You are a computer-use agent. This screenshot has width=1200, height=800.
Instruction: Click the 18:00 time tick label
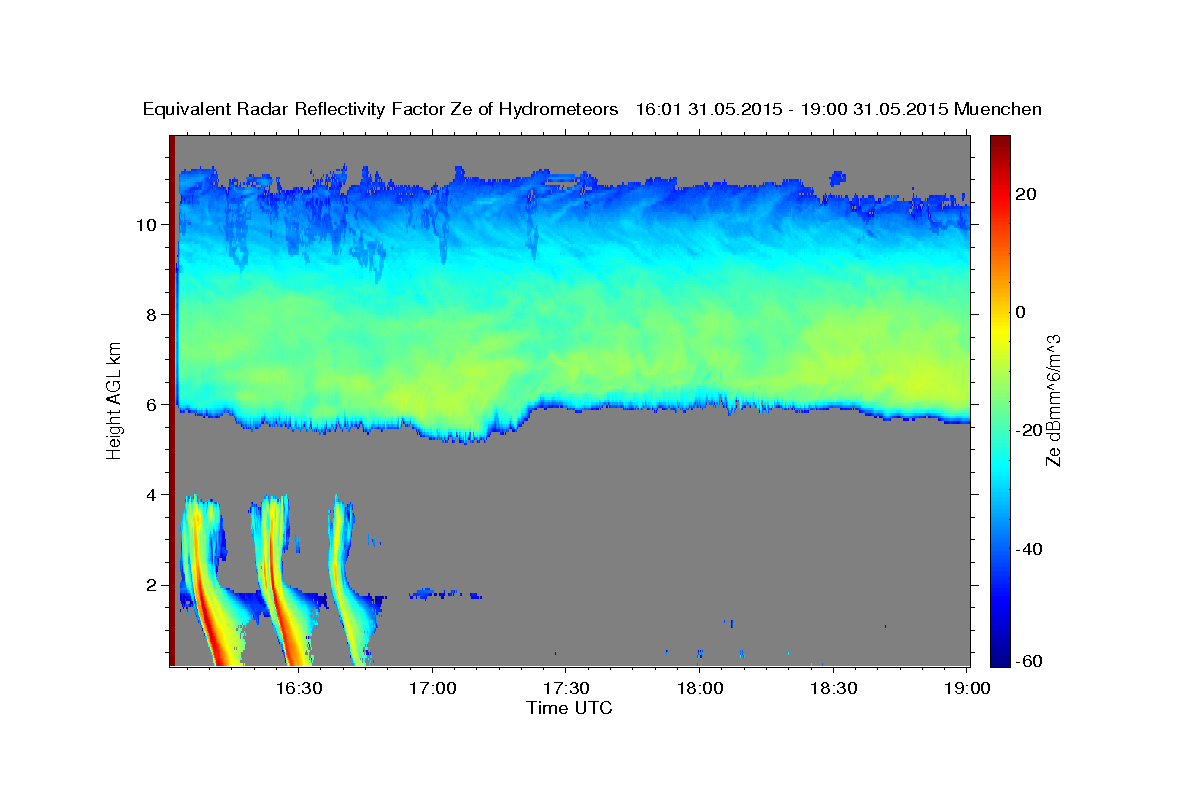[x=700, y=689]
